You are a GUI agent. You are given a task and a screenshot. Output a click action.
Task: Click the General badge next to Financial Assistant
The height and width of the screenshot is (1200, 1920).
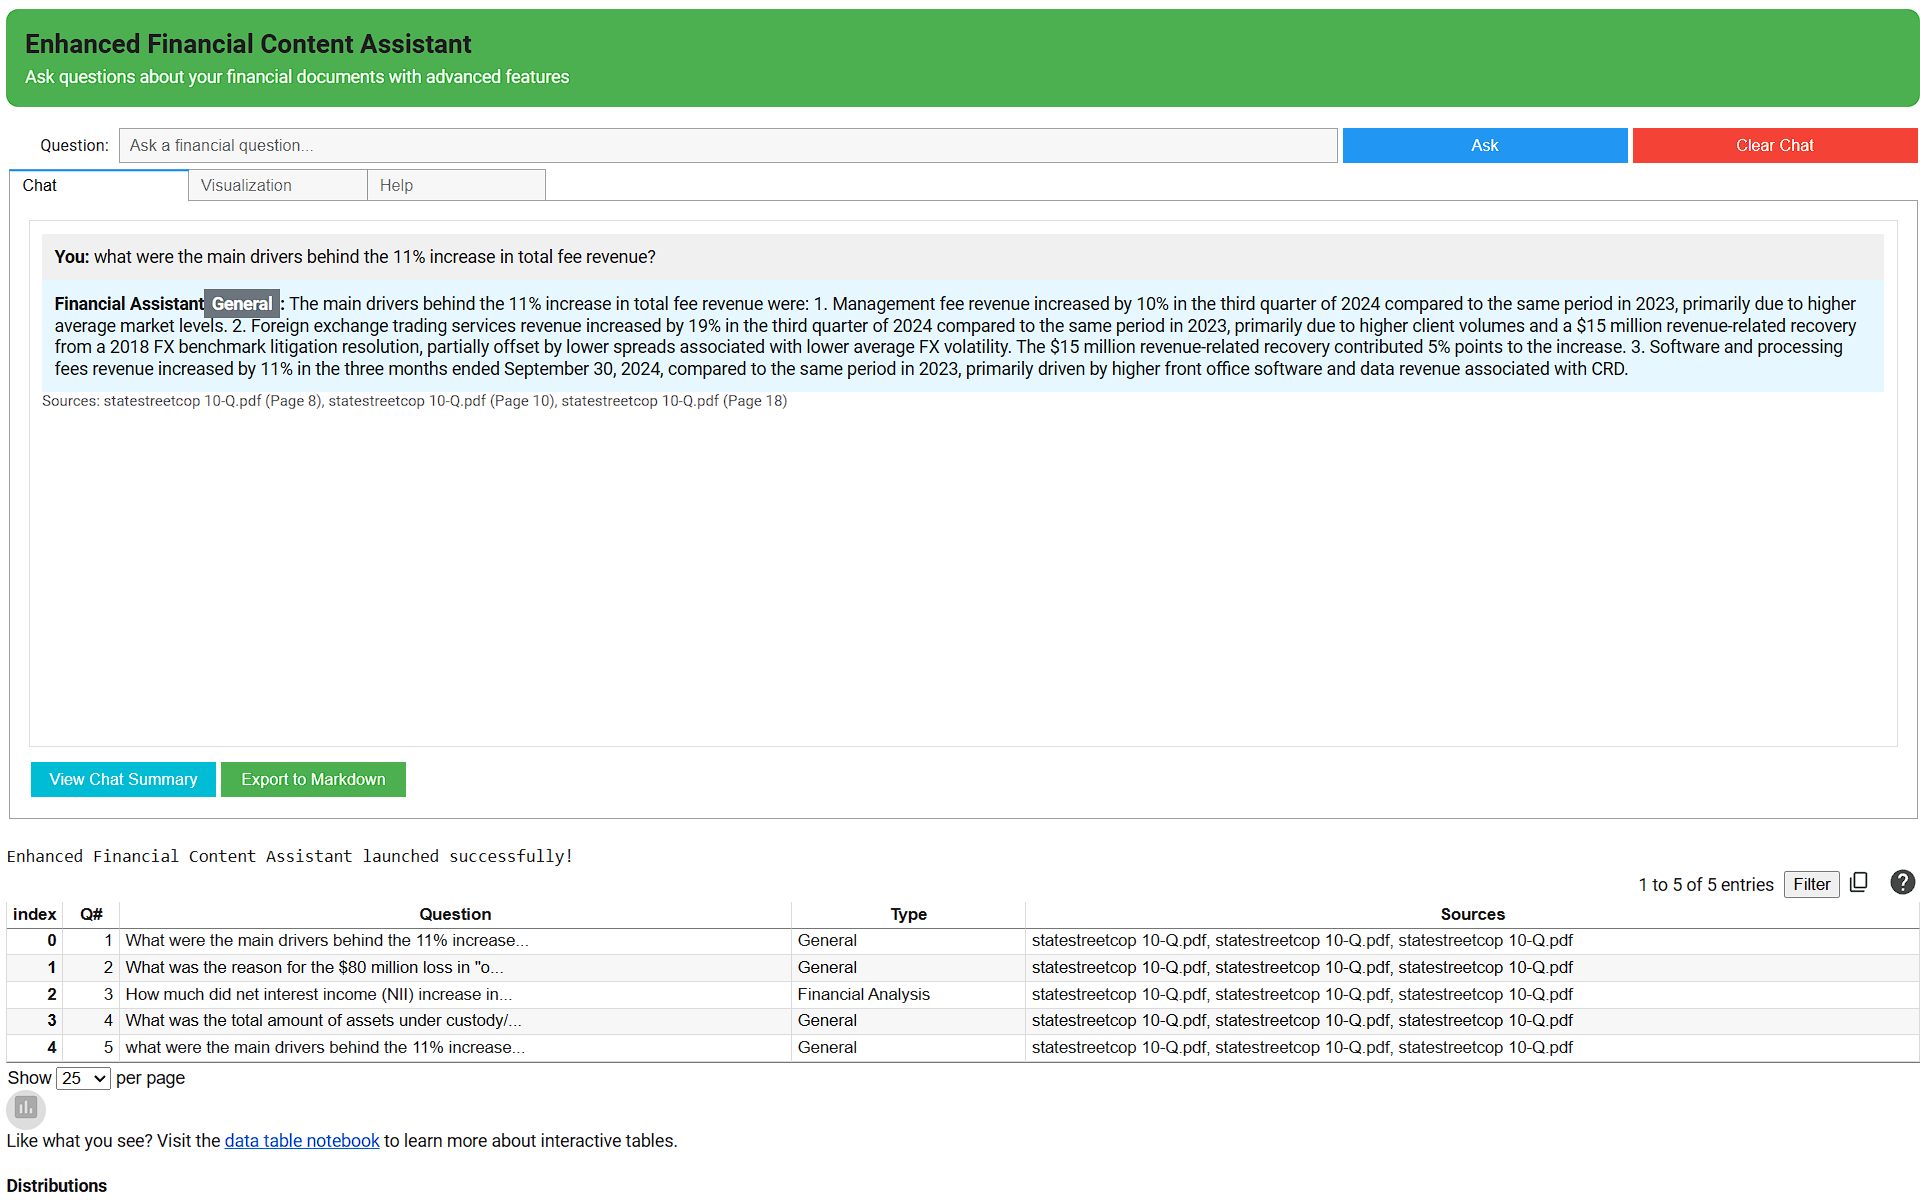click(241, 303)
